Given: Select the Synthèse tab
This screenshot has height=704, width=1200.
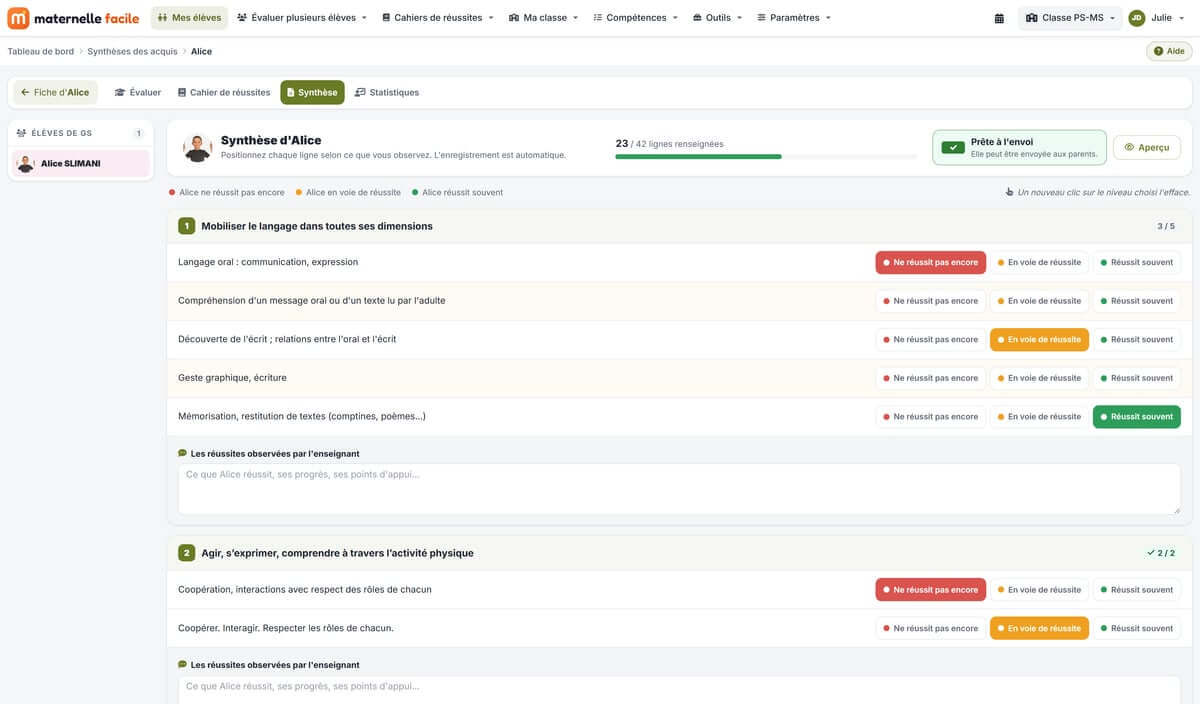Looking at the screenshot, I should point(312,92).
